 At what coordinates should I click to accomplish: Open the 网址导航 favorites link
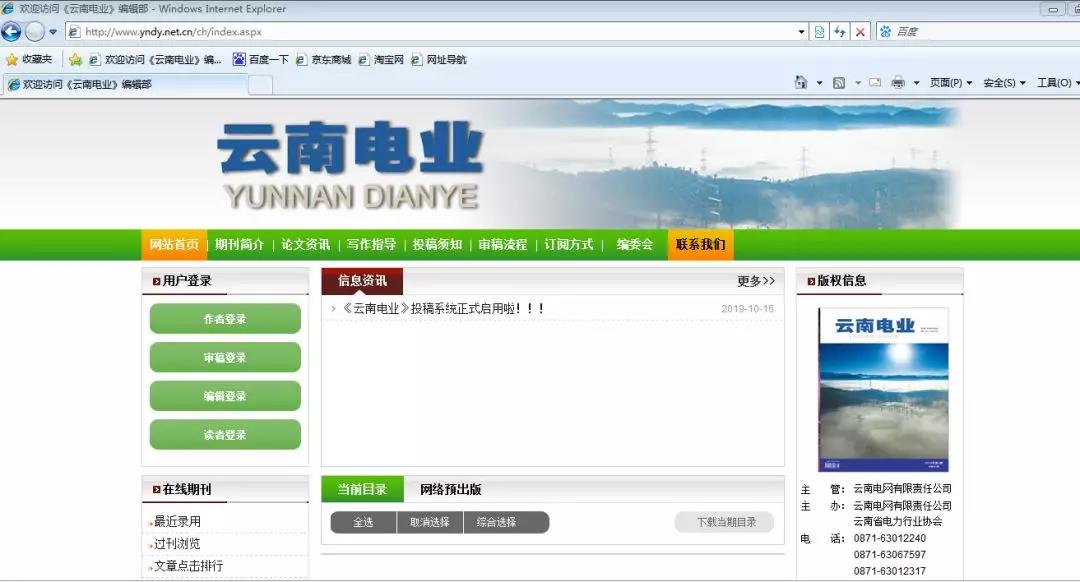point(439,59)
